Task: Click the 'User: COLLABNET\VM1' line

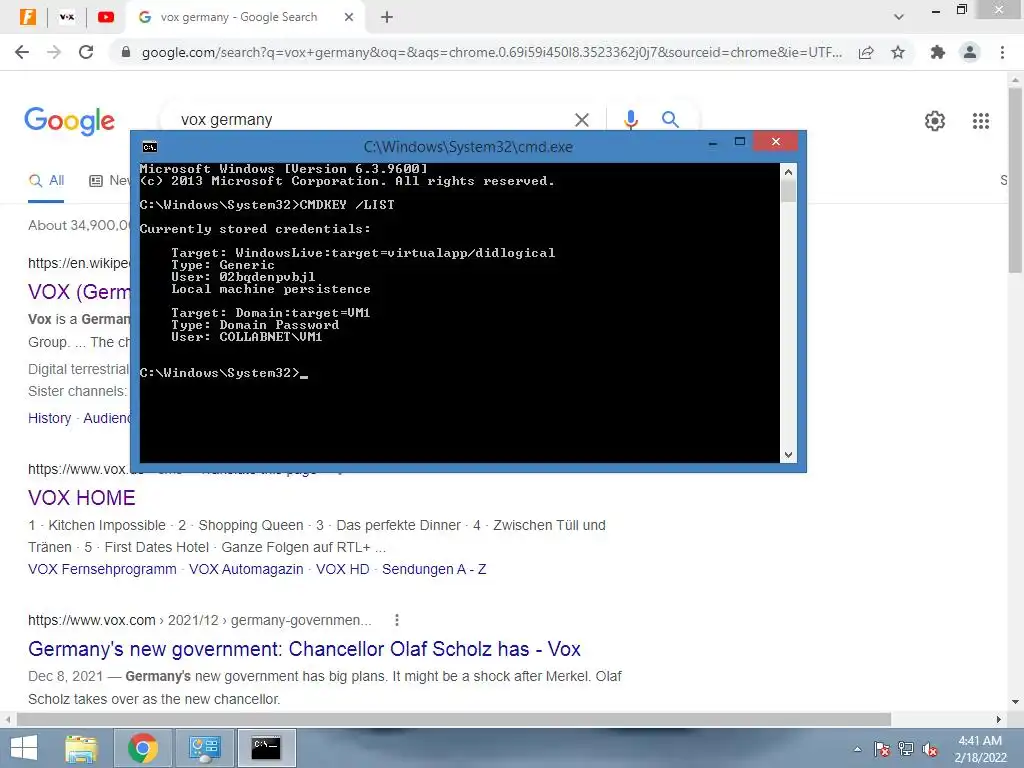Action: [x=247, y=337]
